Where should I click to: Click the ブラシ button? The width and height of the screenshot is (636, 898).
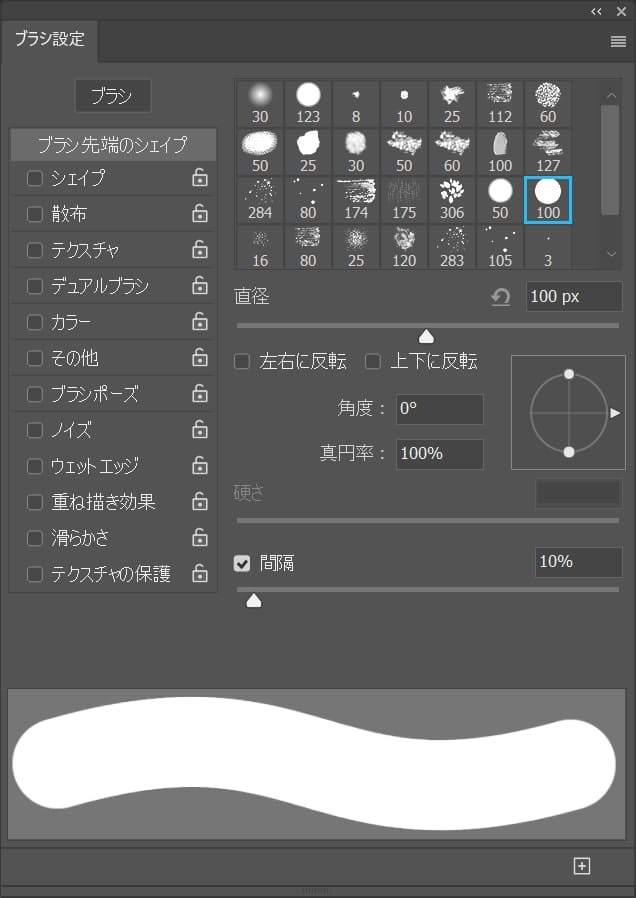click(113, 96)
